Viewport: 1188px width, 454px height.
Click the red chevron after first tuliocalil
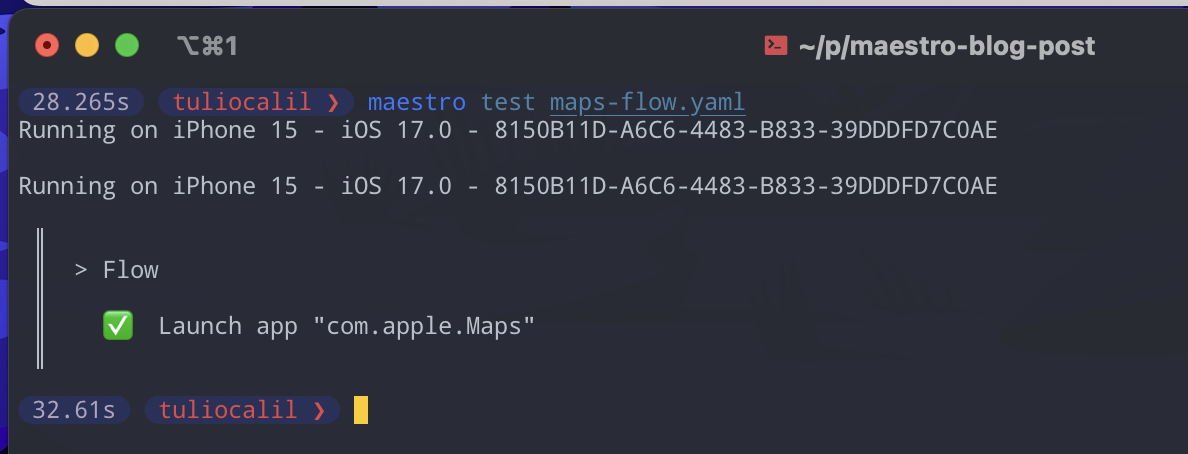[332, 102]
